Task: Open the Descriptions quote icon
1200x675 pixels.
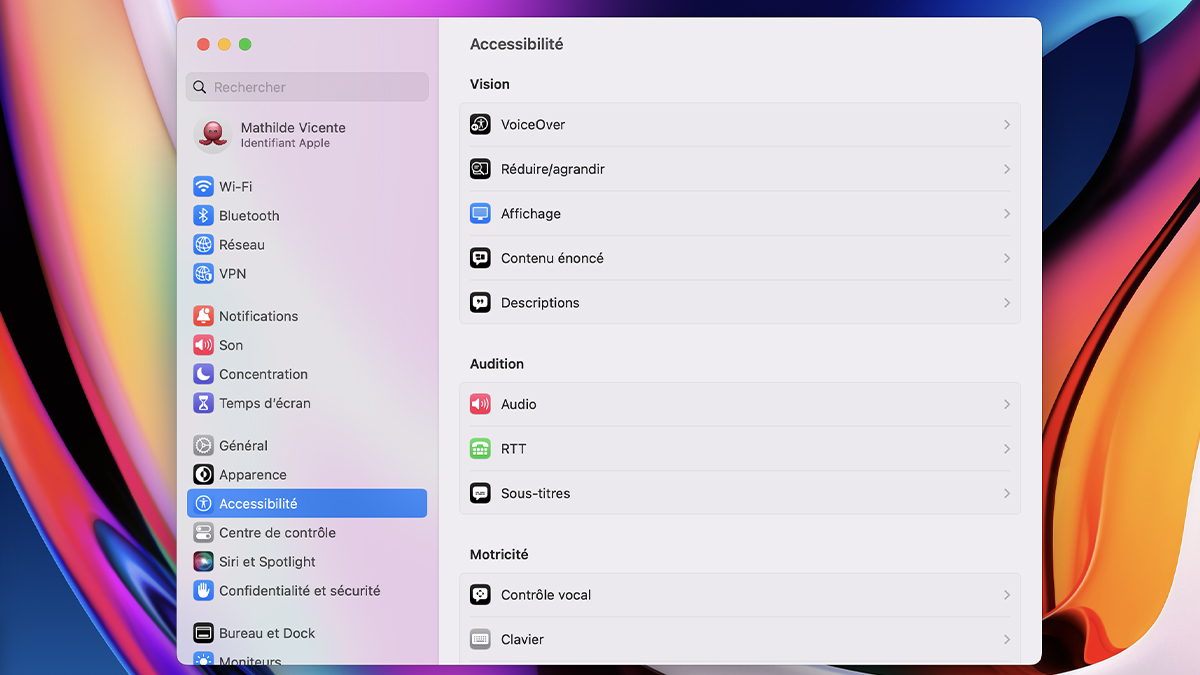Action: [x=480, y=303]
